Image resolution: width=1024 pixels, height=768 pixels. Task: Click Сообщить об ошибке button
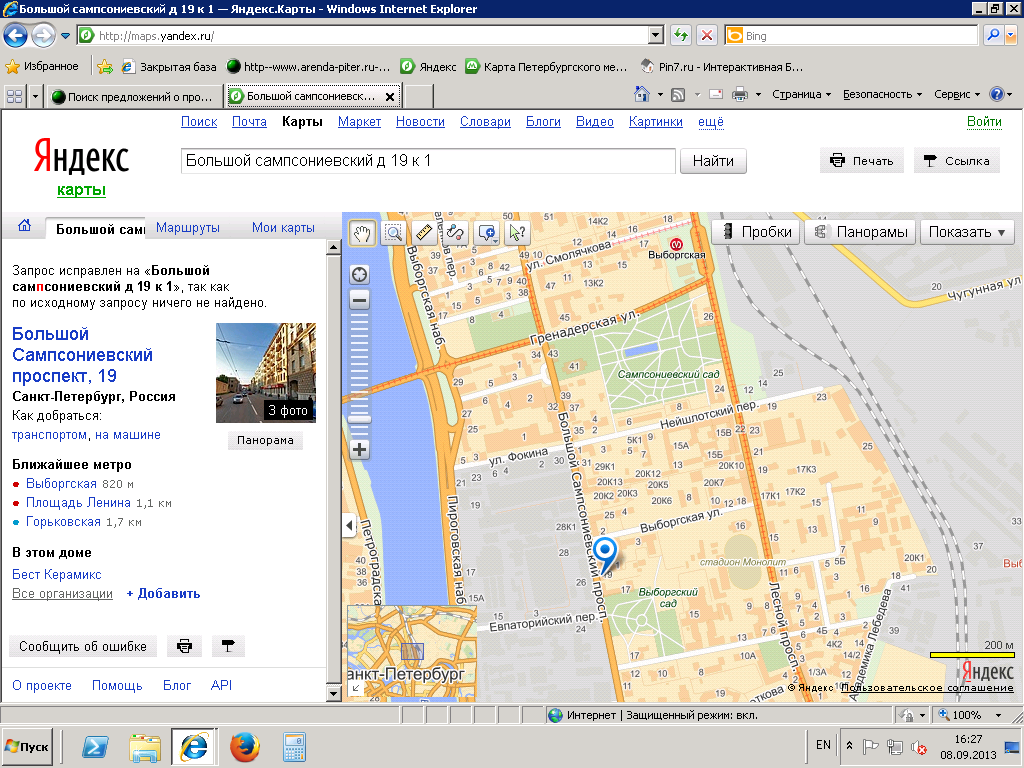[x=83, y=646]
